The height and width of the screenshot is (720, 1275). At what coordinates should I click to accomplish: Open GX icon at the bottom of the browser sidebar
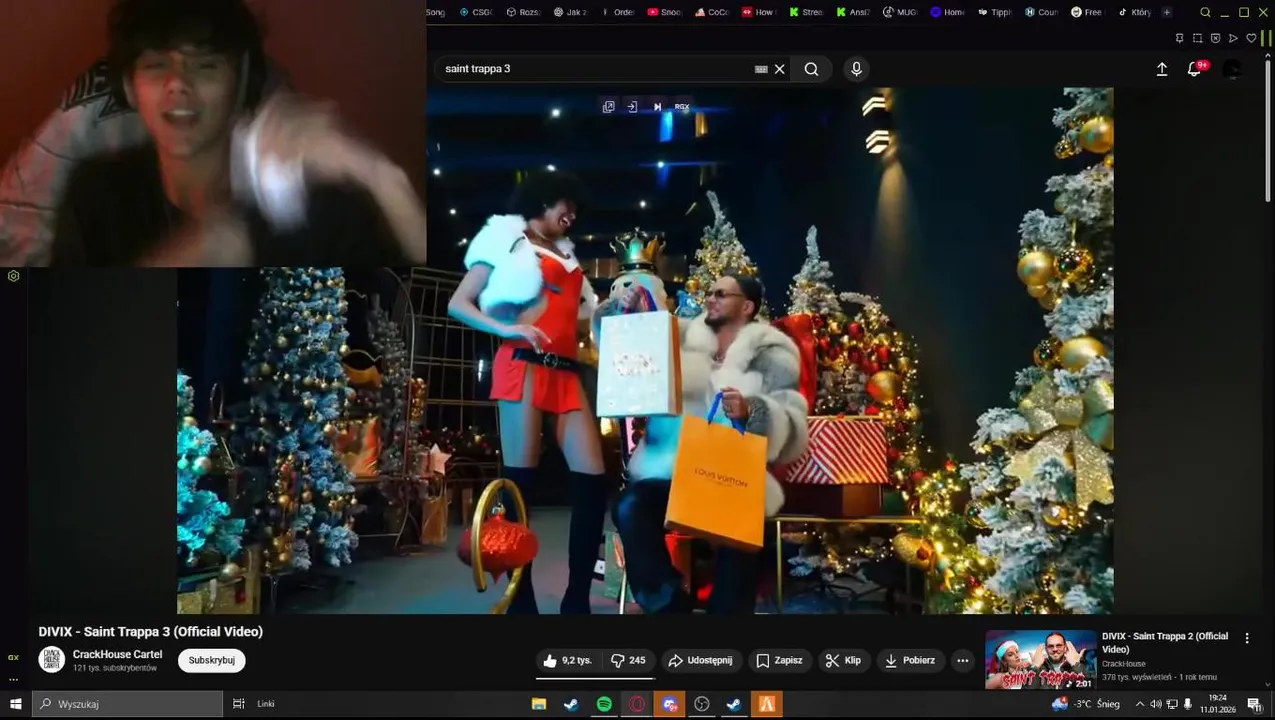[13, 657]
